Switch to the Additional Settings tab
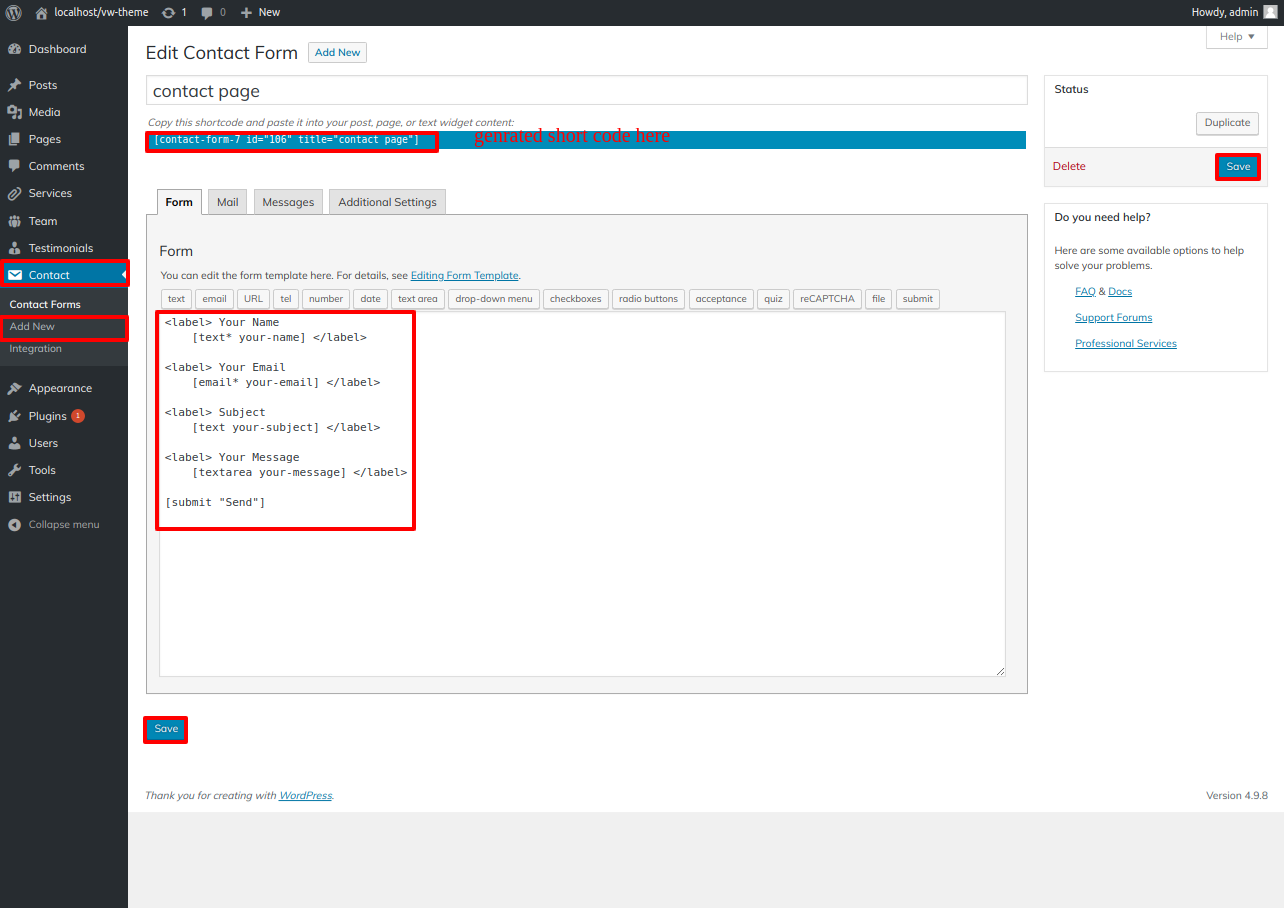 (x=387, y=202)
